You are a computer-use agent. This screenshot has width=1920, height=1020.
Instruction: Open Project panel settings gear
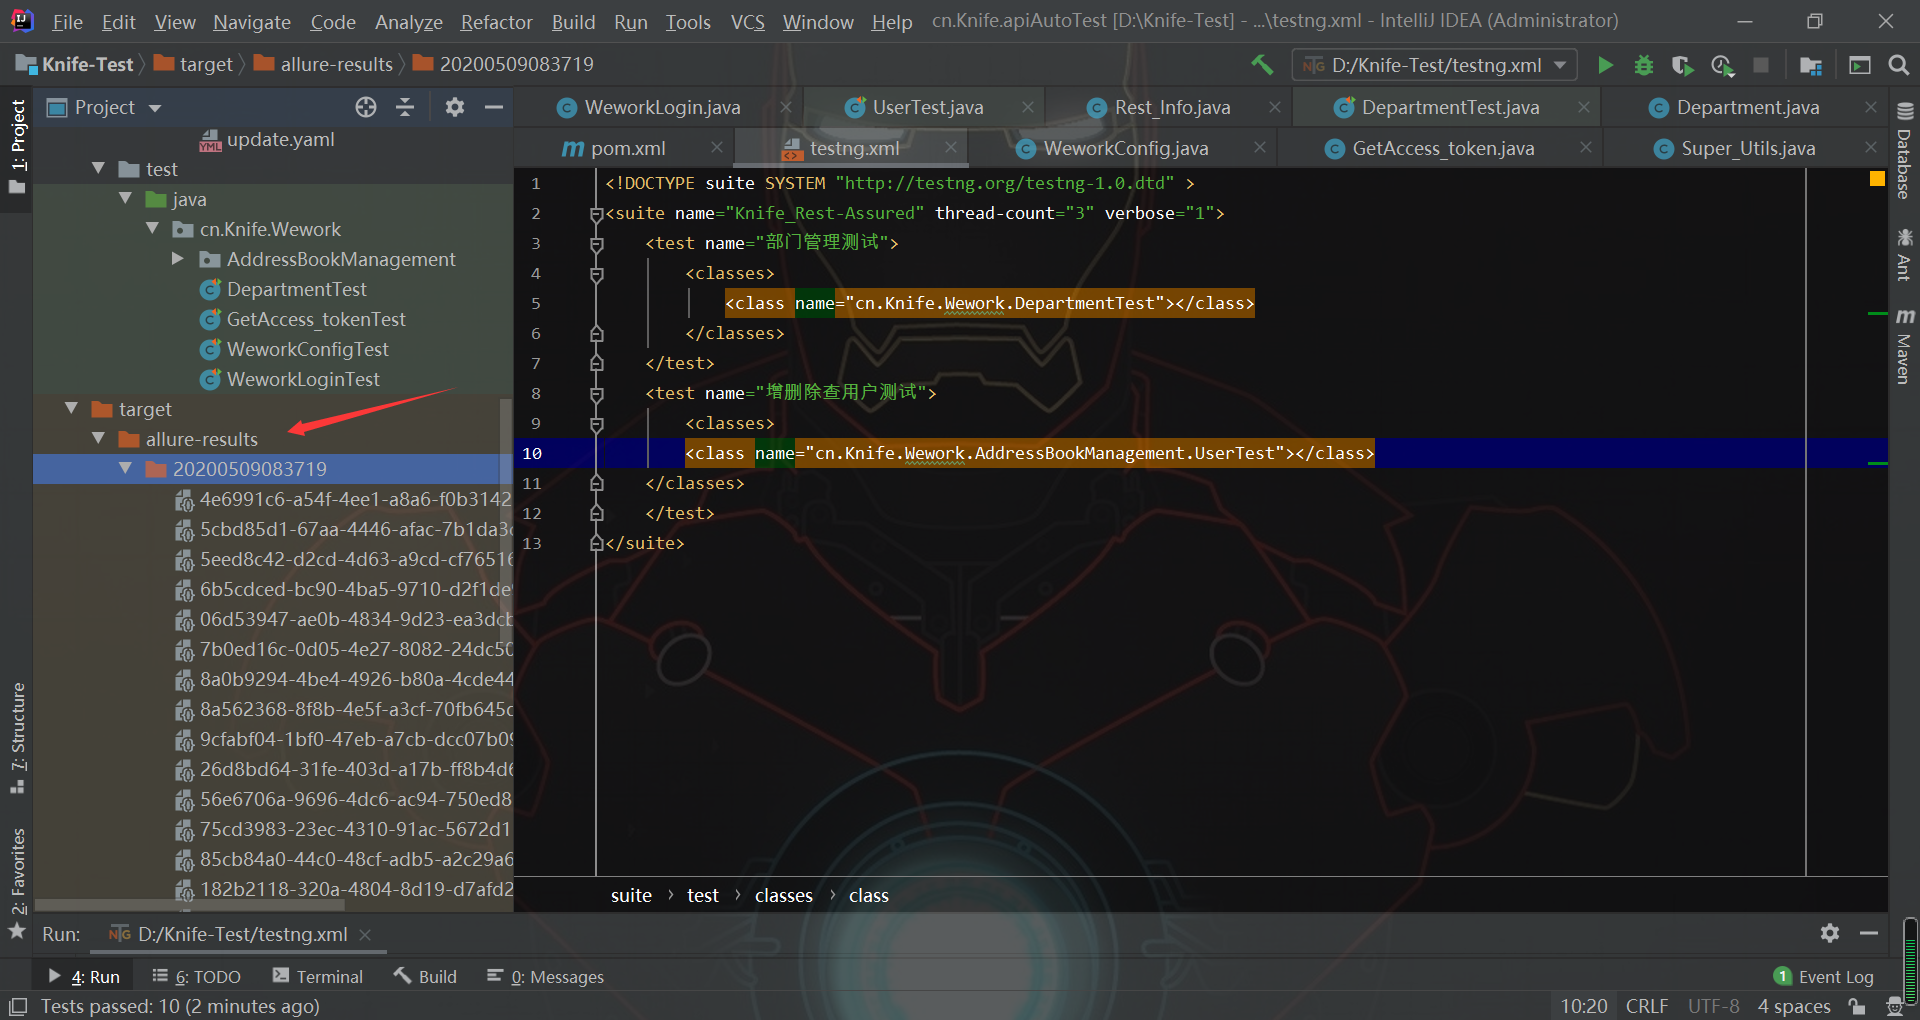click(x=455, y=107)
